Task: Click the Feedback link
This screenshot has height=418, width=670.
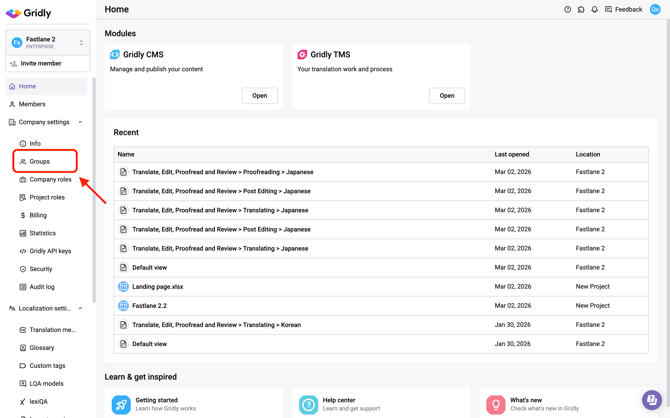Action: (623, 10)
